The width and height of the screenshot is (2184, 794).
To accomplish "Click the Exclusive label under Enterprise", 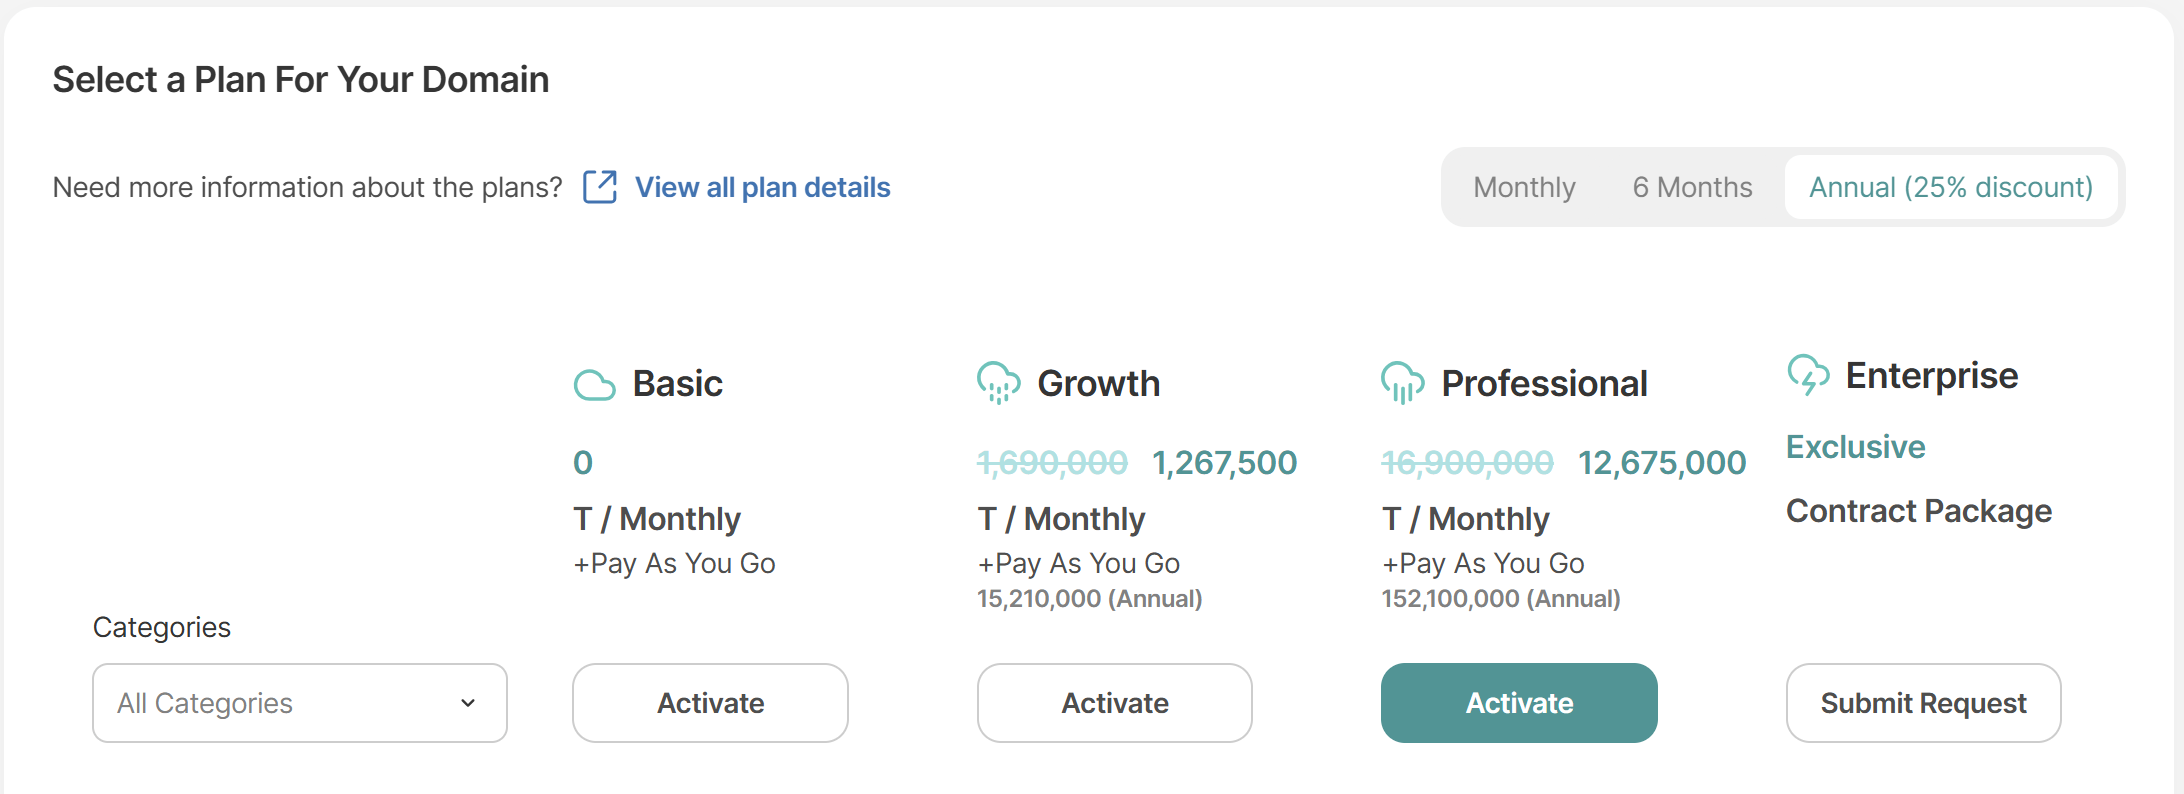I will [x=1856, y=446].
